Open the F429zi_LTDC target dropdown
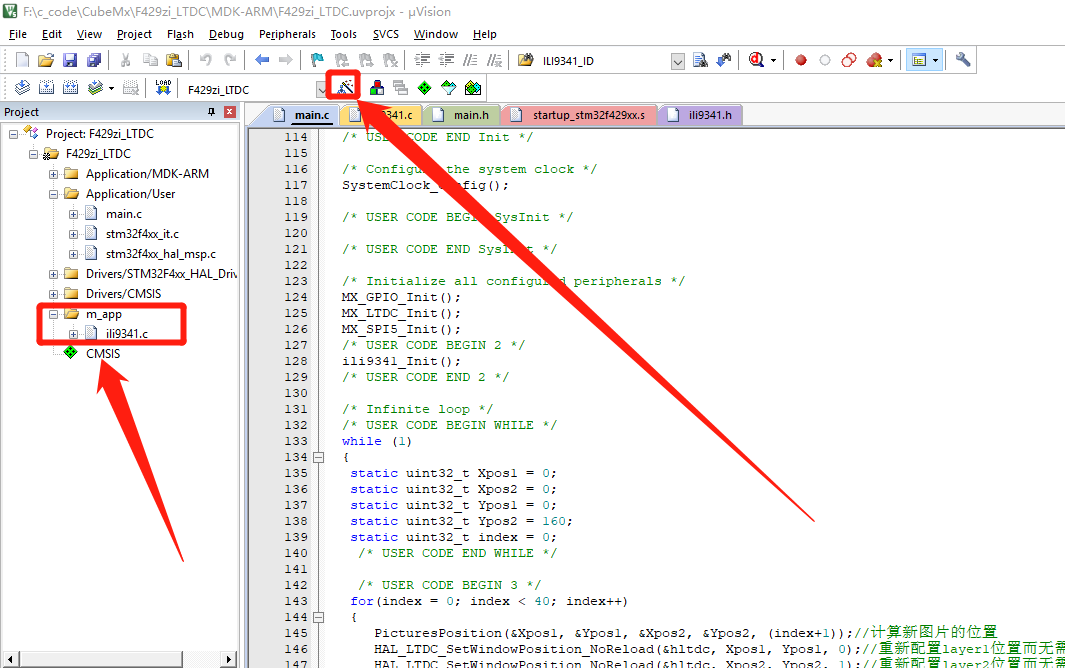 coord(320,89)
